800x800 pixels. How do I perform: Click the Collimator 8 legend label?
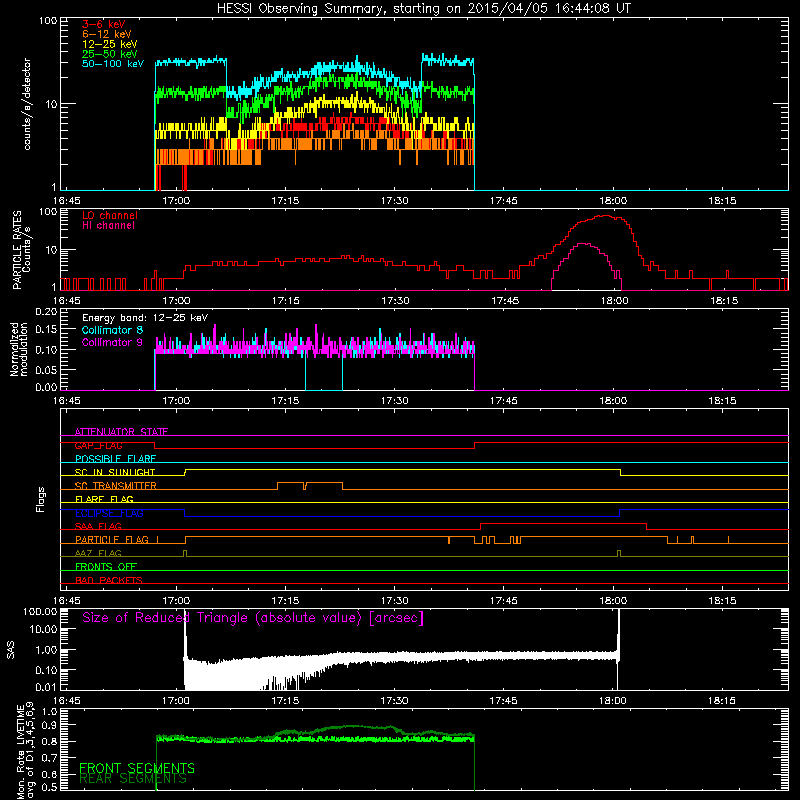point(112,330)
